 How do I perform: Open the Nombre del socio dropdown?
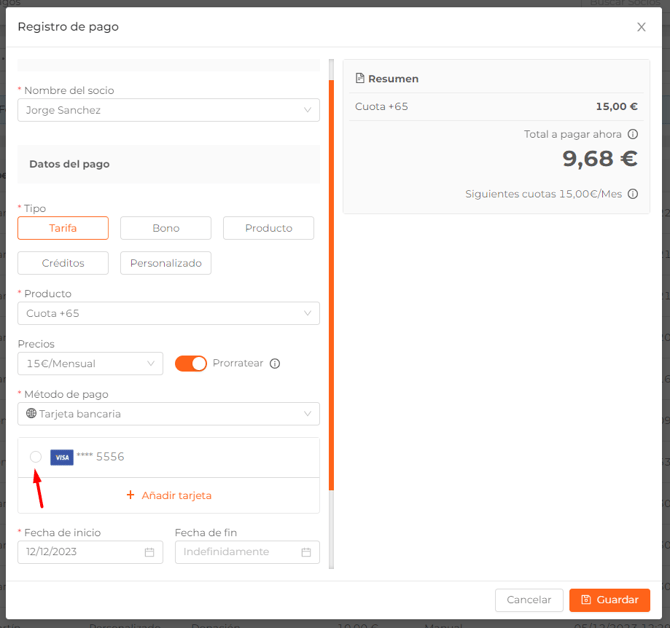click(x=168, y=110)
